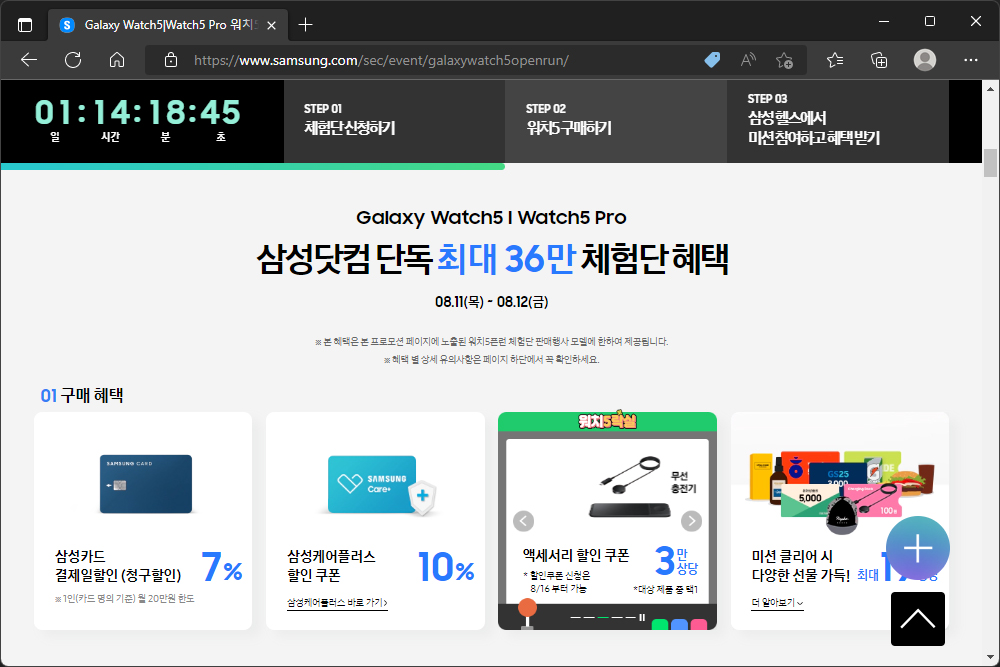Image resolution: width=1000 pixels, height=667 pixels.
Task: Show next accessory carousel slide
Action: coord(691,521)
